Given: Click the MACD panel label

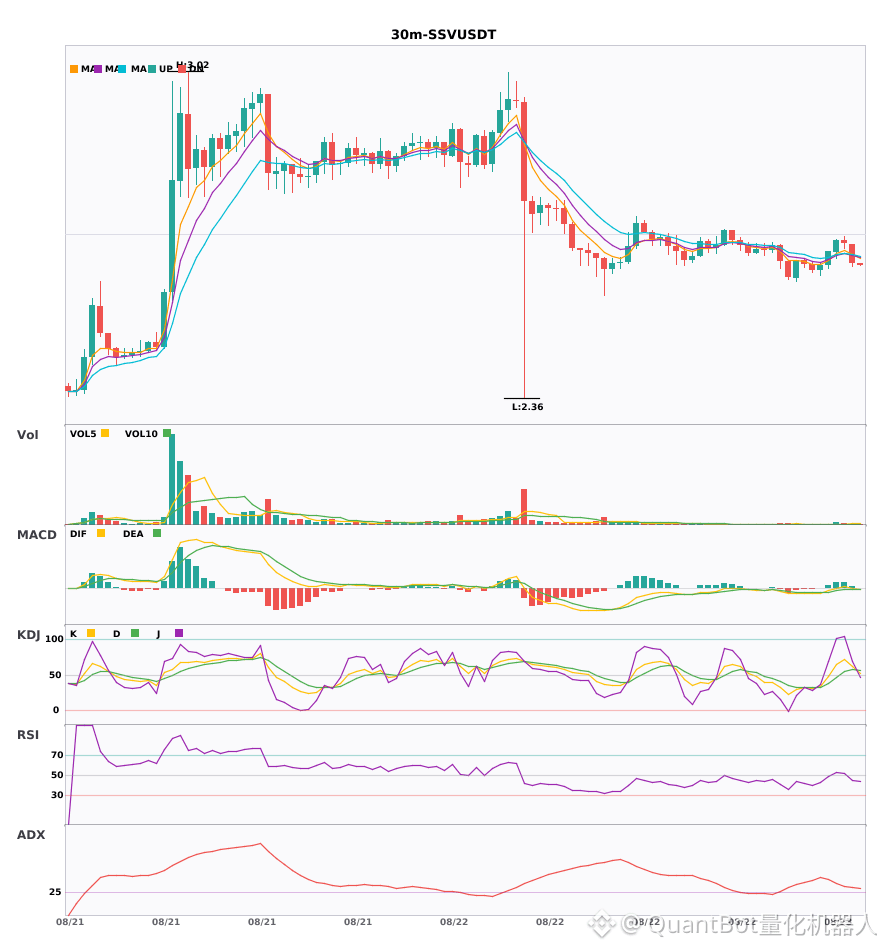Looking at the screenshot, I should [x=36, y=535].
